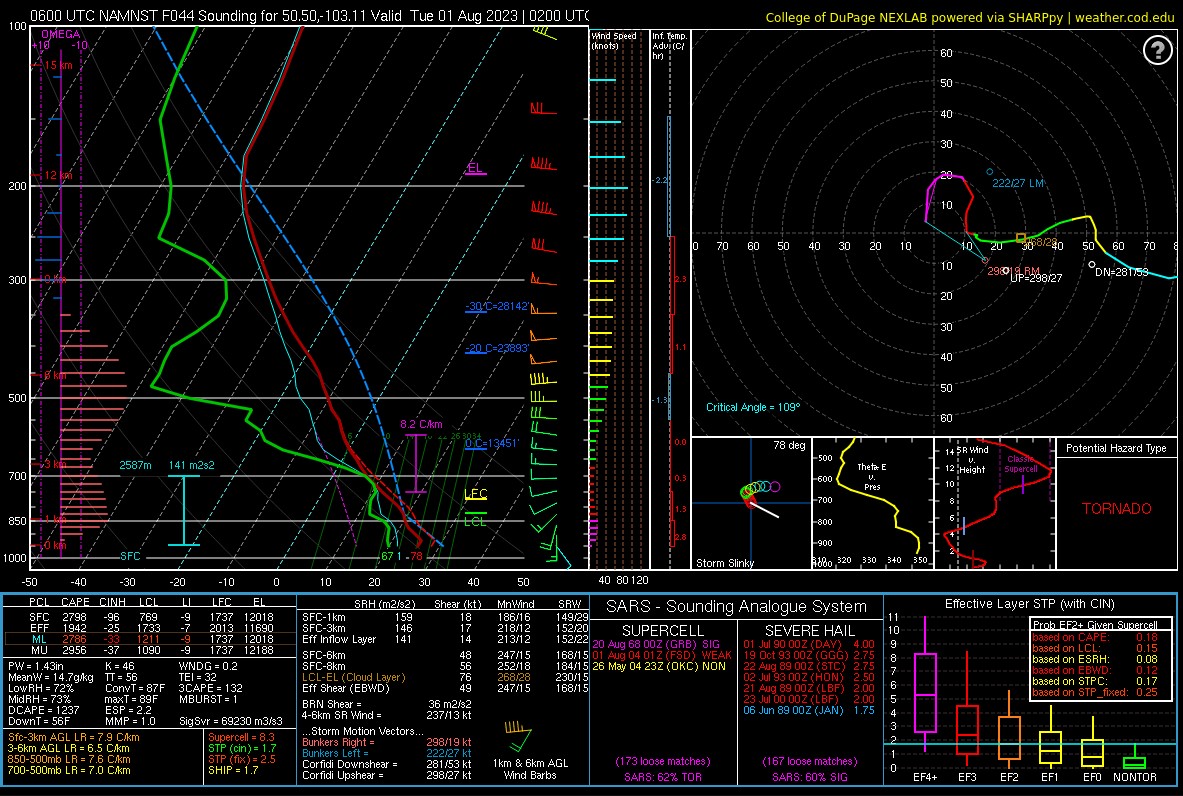Screen dimensions: 1183x796
Task: Click the EL marker on skew-T
Action: (475, 168)
